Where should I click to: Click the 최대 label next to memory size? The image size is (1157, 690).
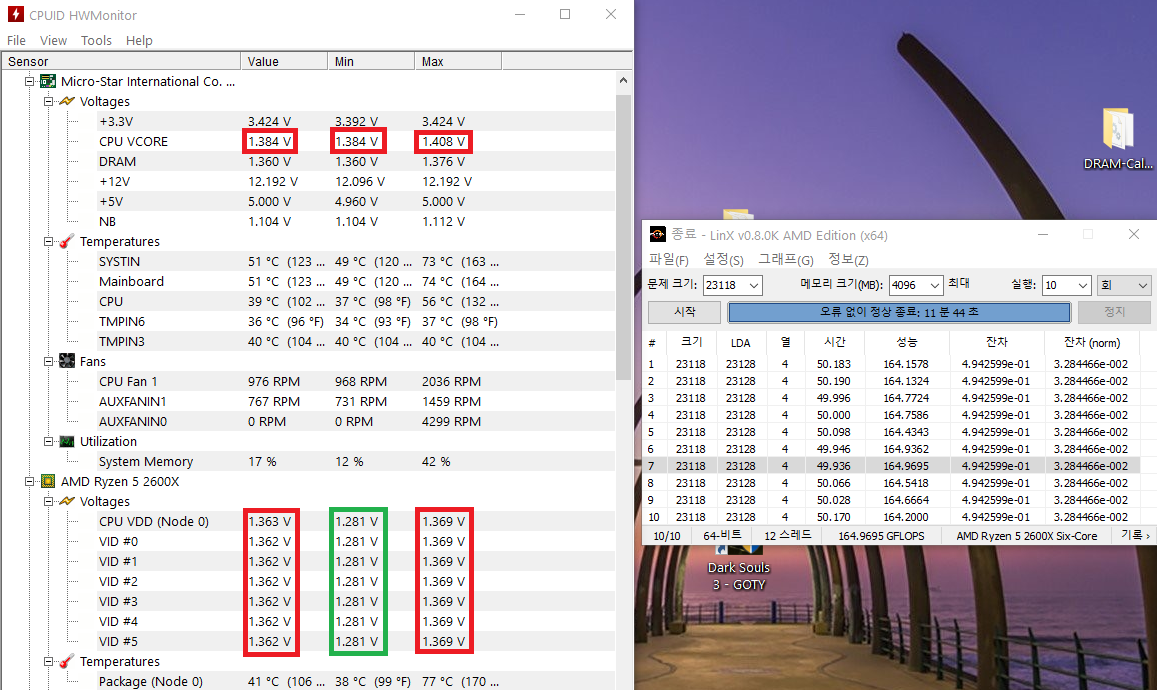tap(959, 284)
